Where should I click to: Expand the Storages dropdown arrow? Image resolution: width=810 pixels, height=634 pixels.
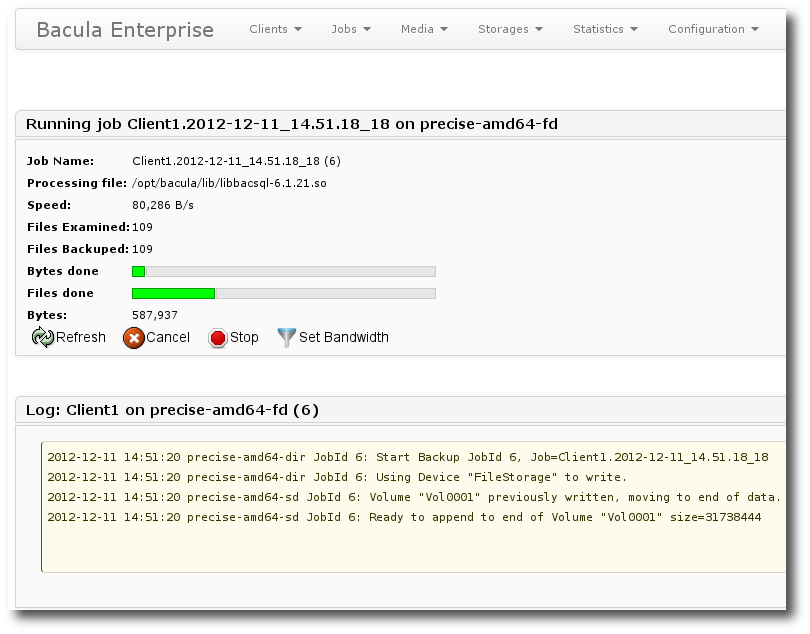[x=539, y=29]
